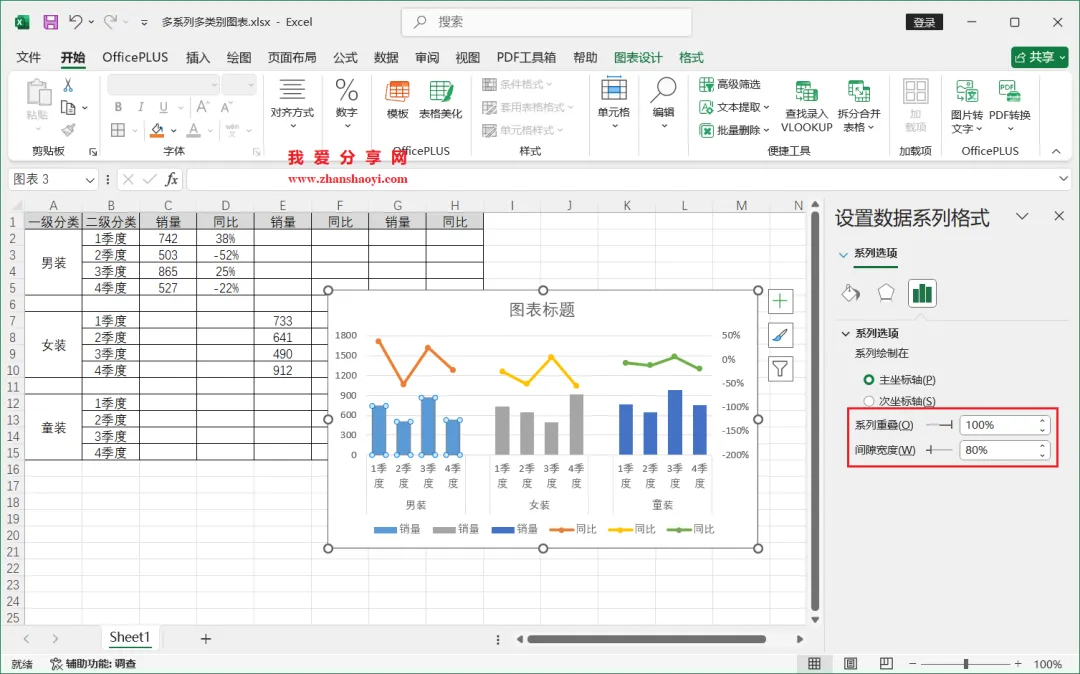Image resolution: width=1080 pixels, height=674 pixels.
Task: Switch to the 格式 tab
Action: (691, 57)
